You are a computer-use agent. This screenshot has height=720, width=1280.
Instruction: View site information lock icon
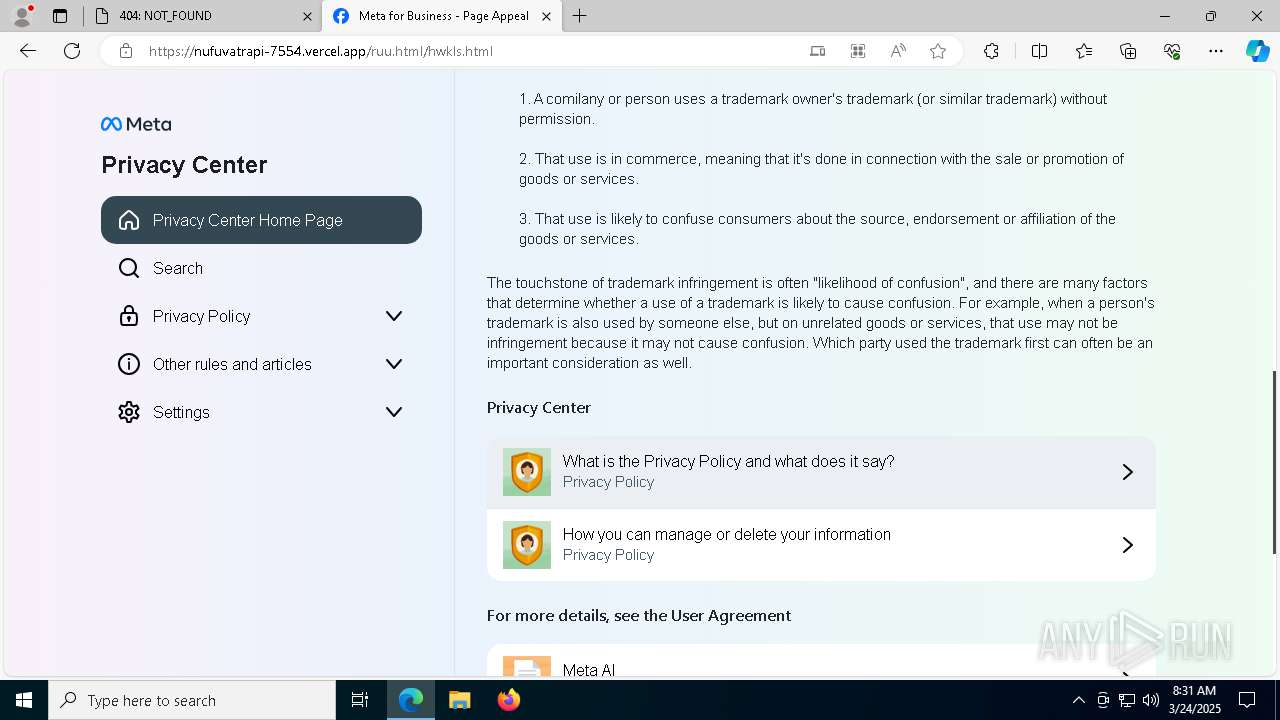tap(126, 51)
